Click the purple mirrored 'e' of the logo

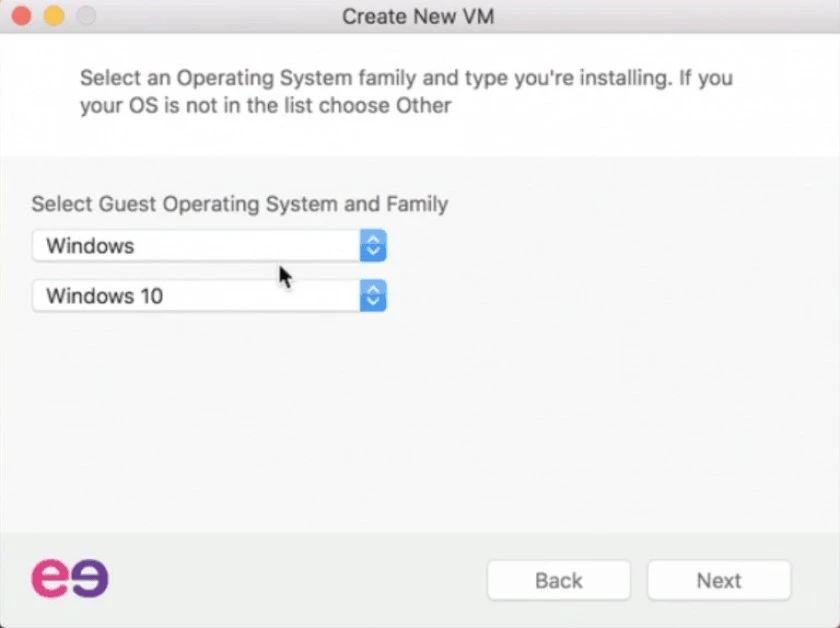[x=89, y=579]
